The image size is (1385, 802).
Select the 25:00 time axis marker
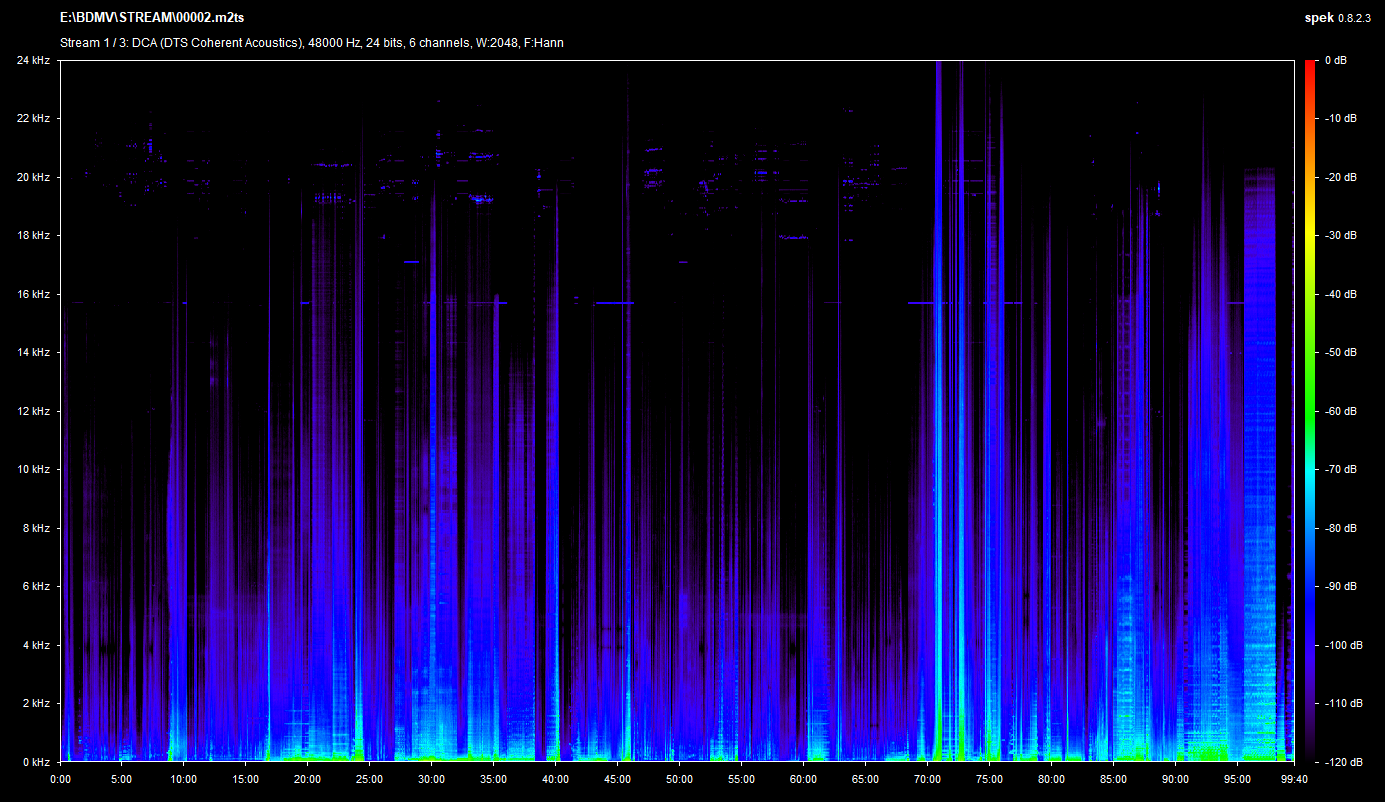click(369, 779)
